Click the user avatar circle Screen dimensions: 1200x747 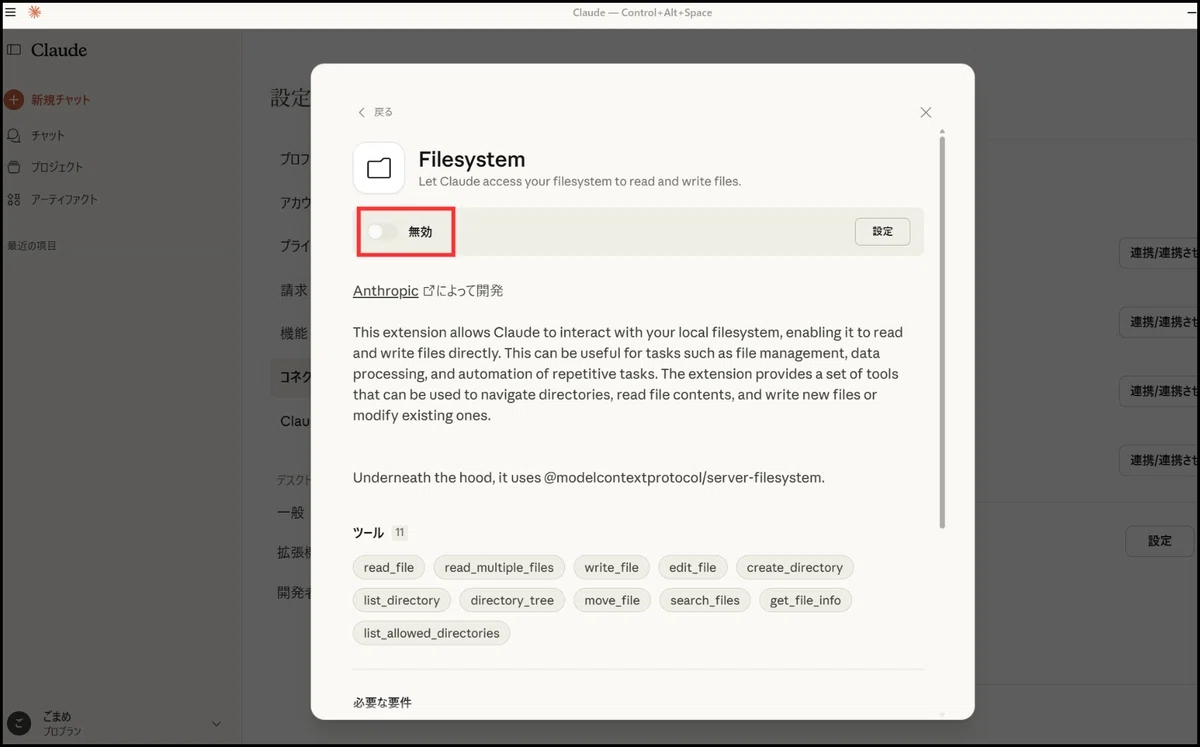tap(18, 724)
